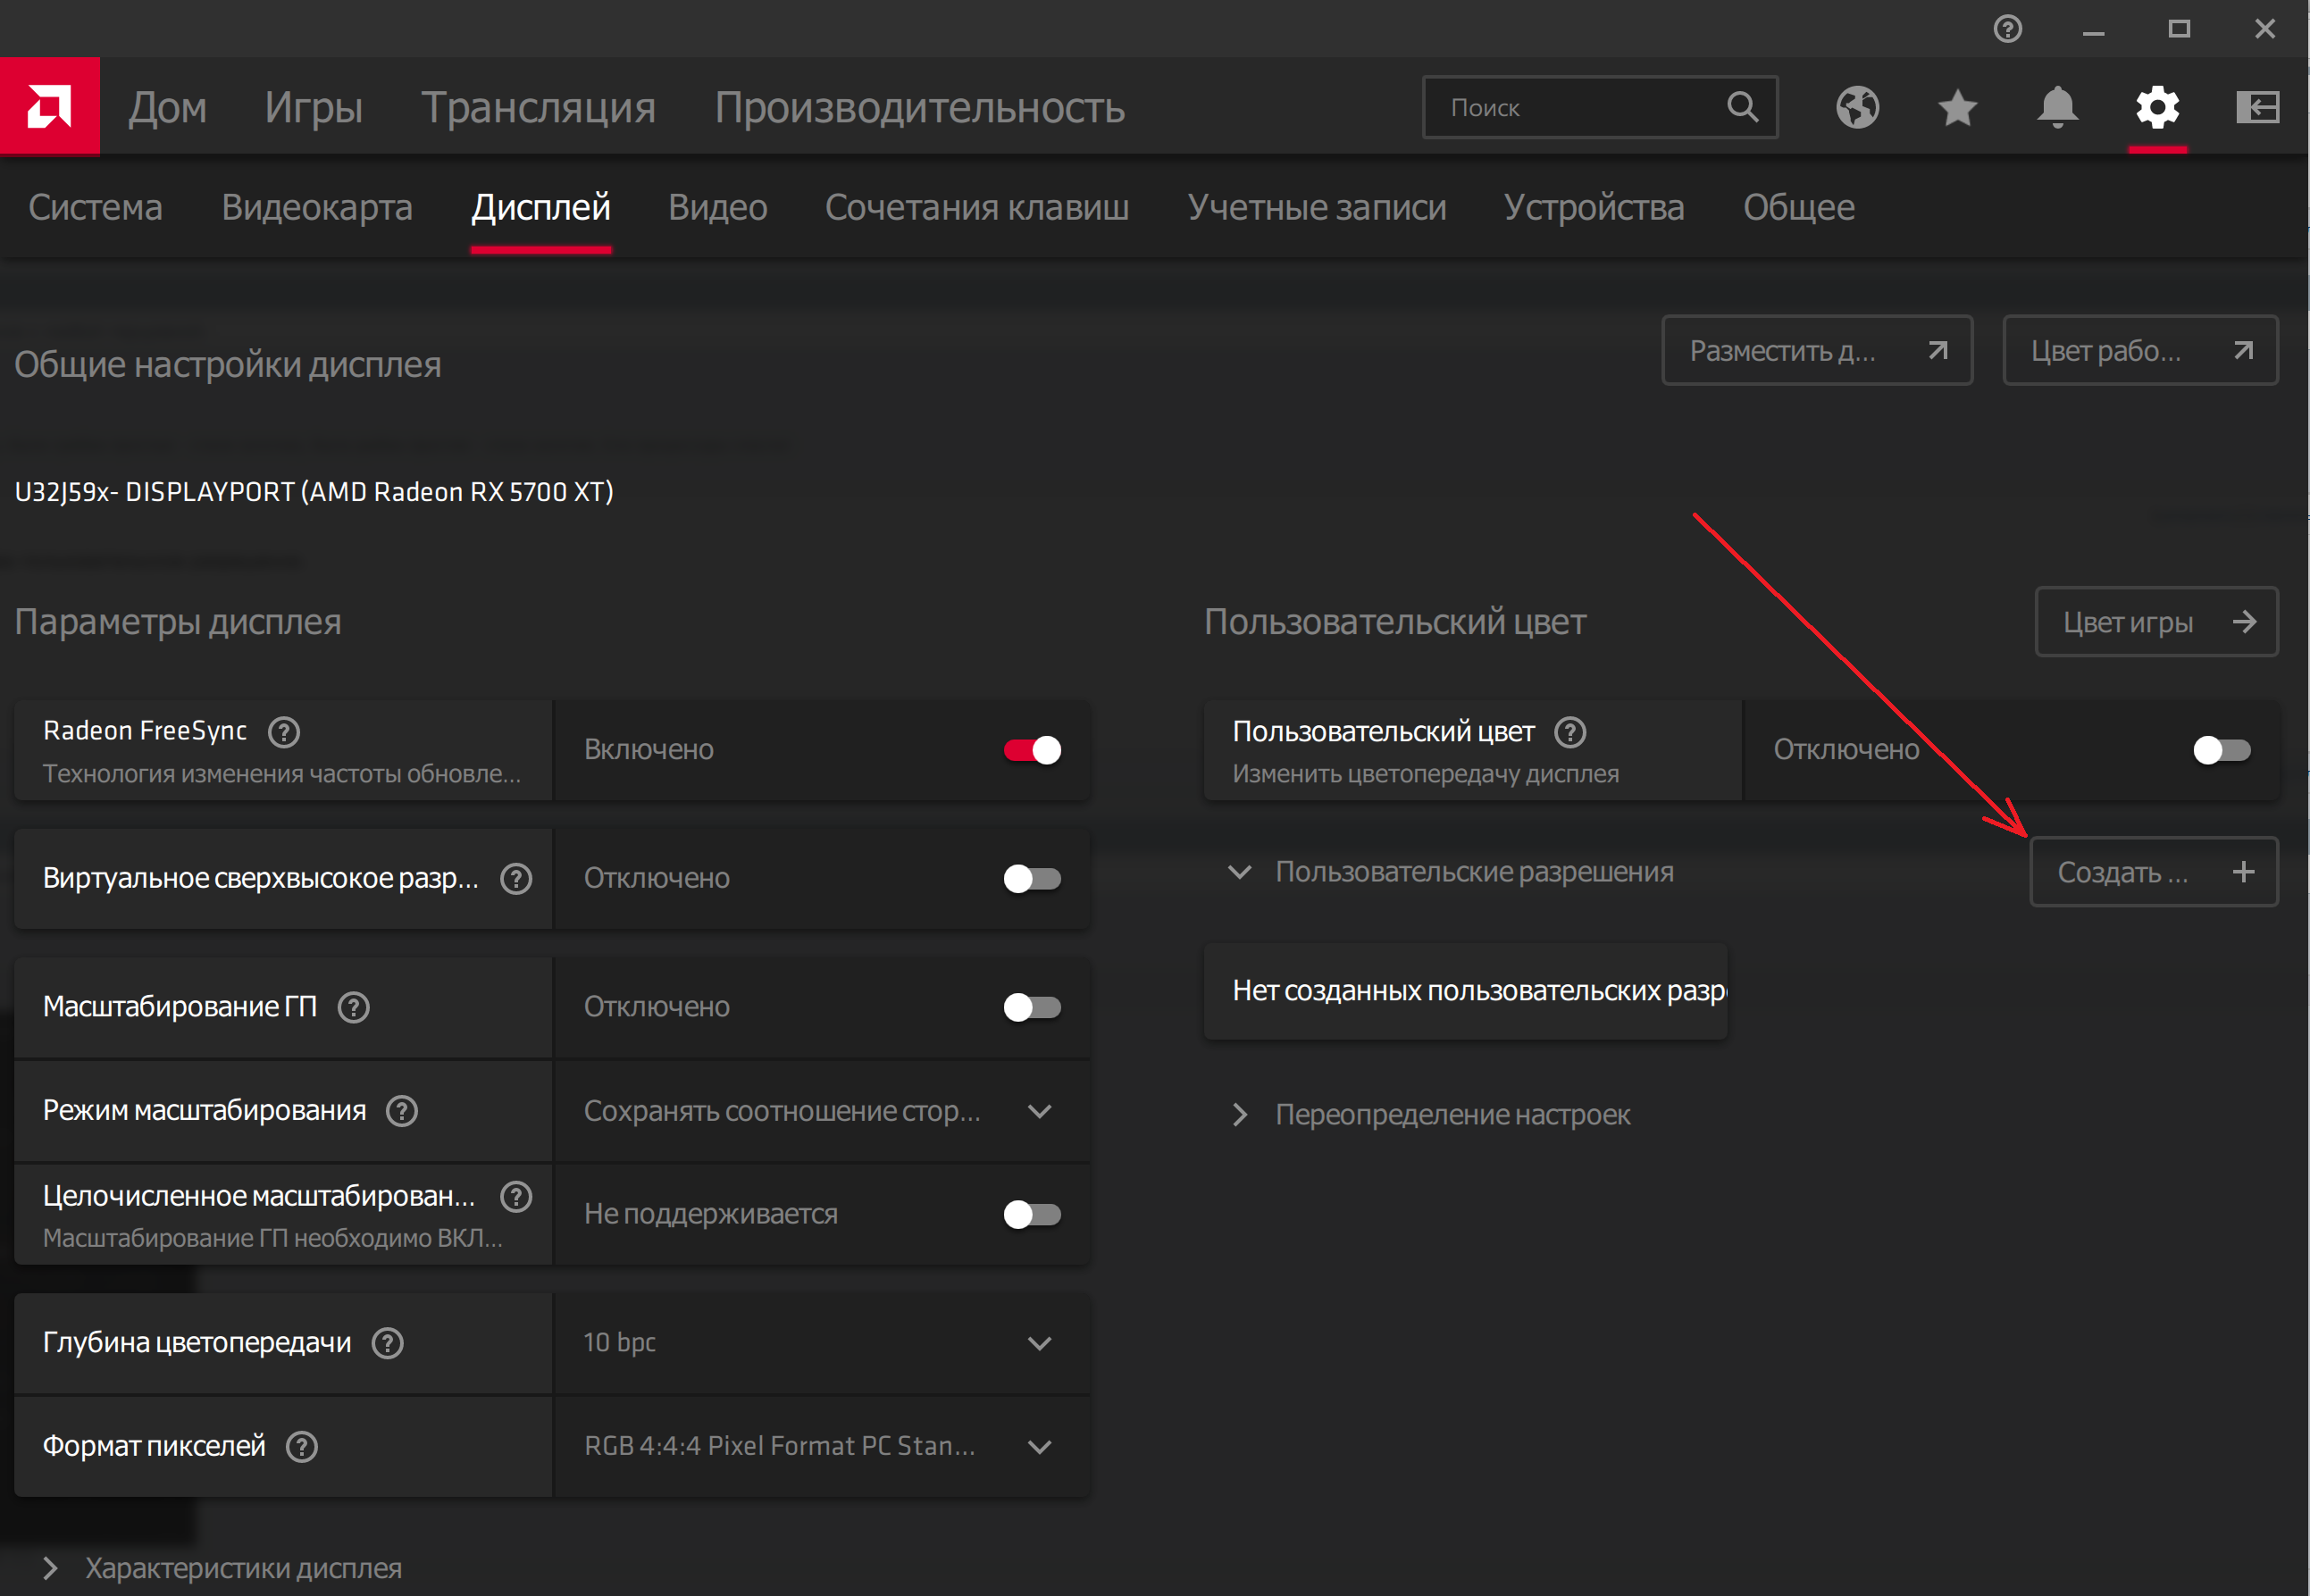Switch to the Видеокарта tab

click(317, 207)
